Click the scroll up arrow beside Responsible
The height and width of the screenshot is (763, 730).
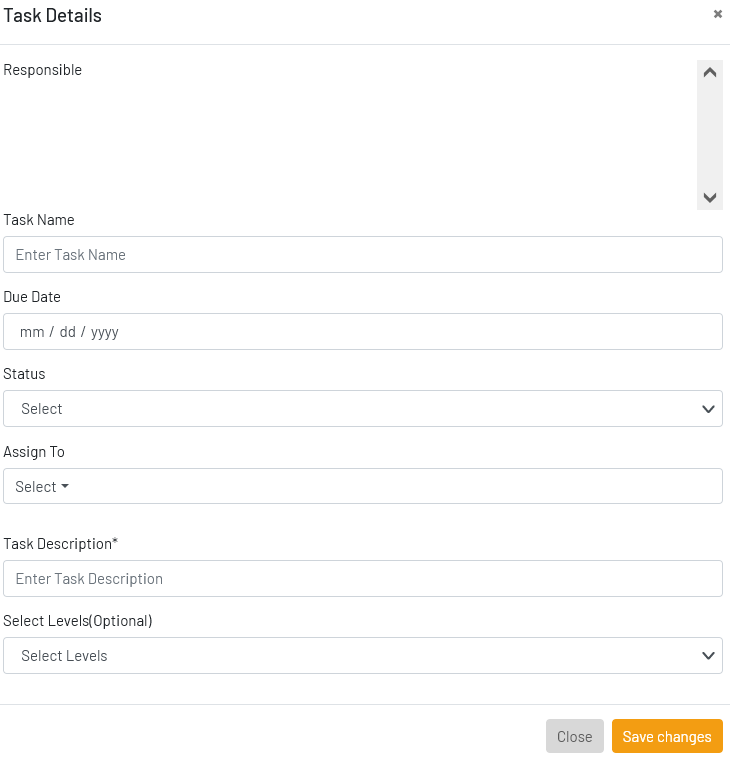710,73
